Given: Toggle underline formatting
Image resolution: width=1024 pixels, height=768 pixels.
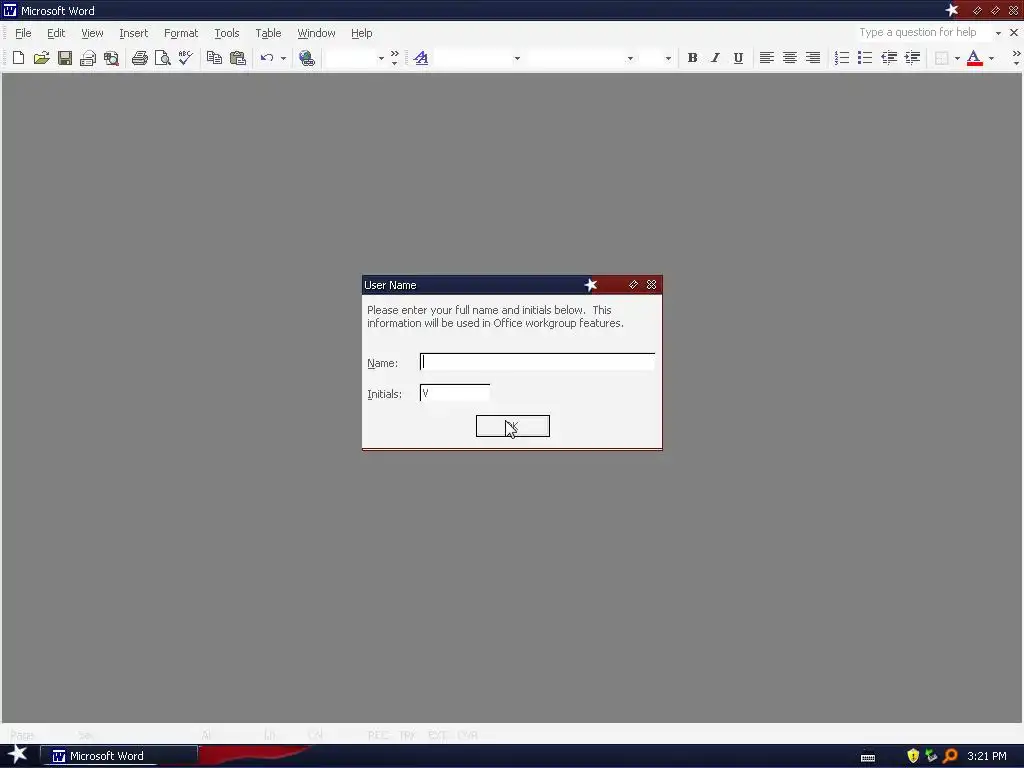Looking at the screenshot, I should 738,58.
